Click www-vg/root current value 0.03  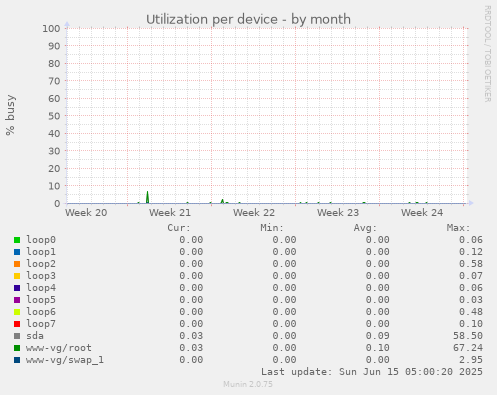tap(191, 348)
